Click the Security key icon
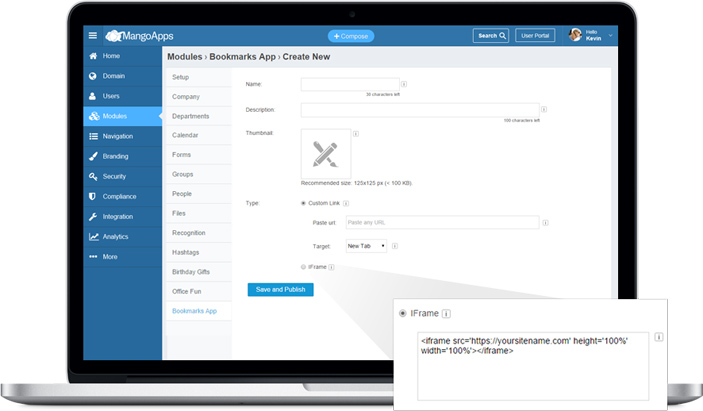The height and width of the screenshot is (411, 703). coord(93,176)
